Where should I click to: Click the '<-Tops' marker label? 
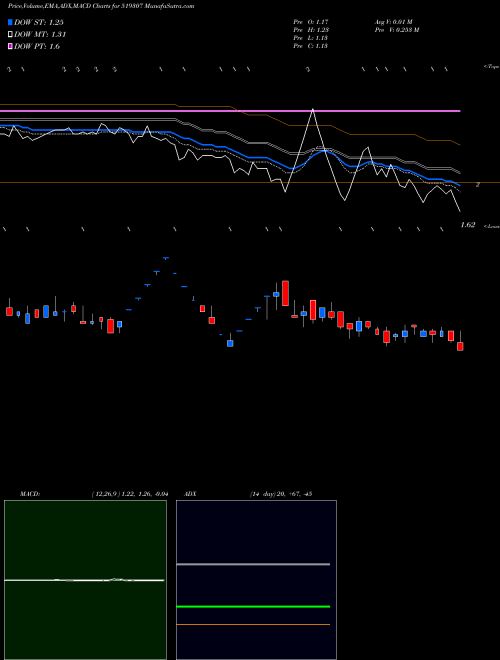click(x=491, y=67)
